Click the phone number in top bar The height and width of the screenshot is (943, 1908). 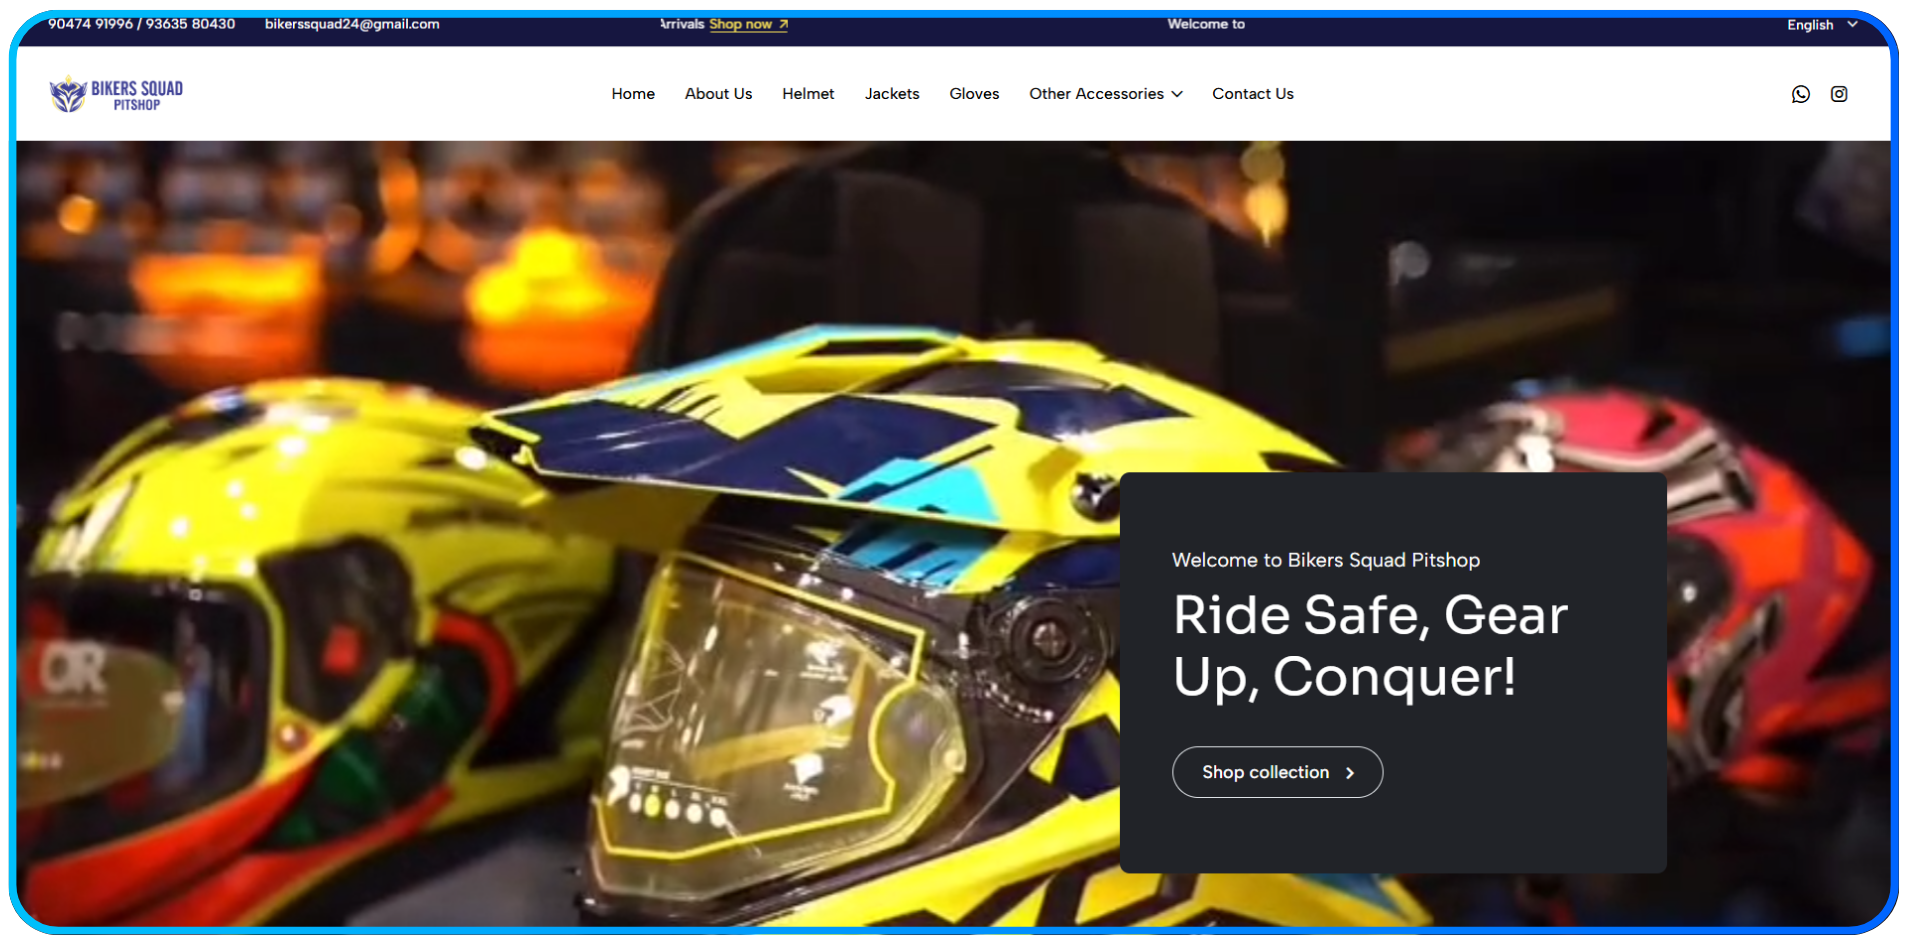click(x=141, y=24)
